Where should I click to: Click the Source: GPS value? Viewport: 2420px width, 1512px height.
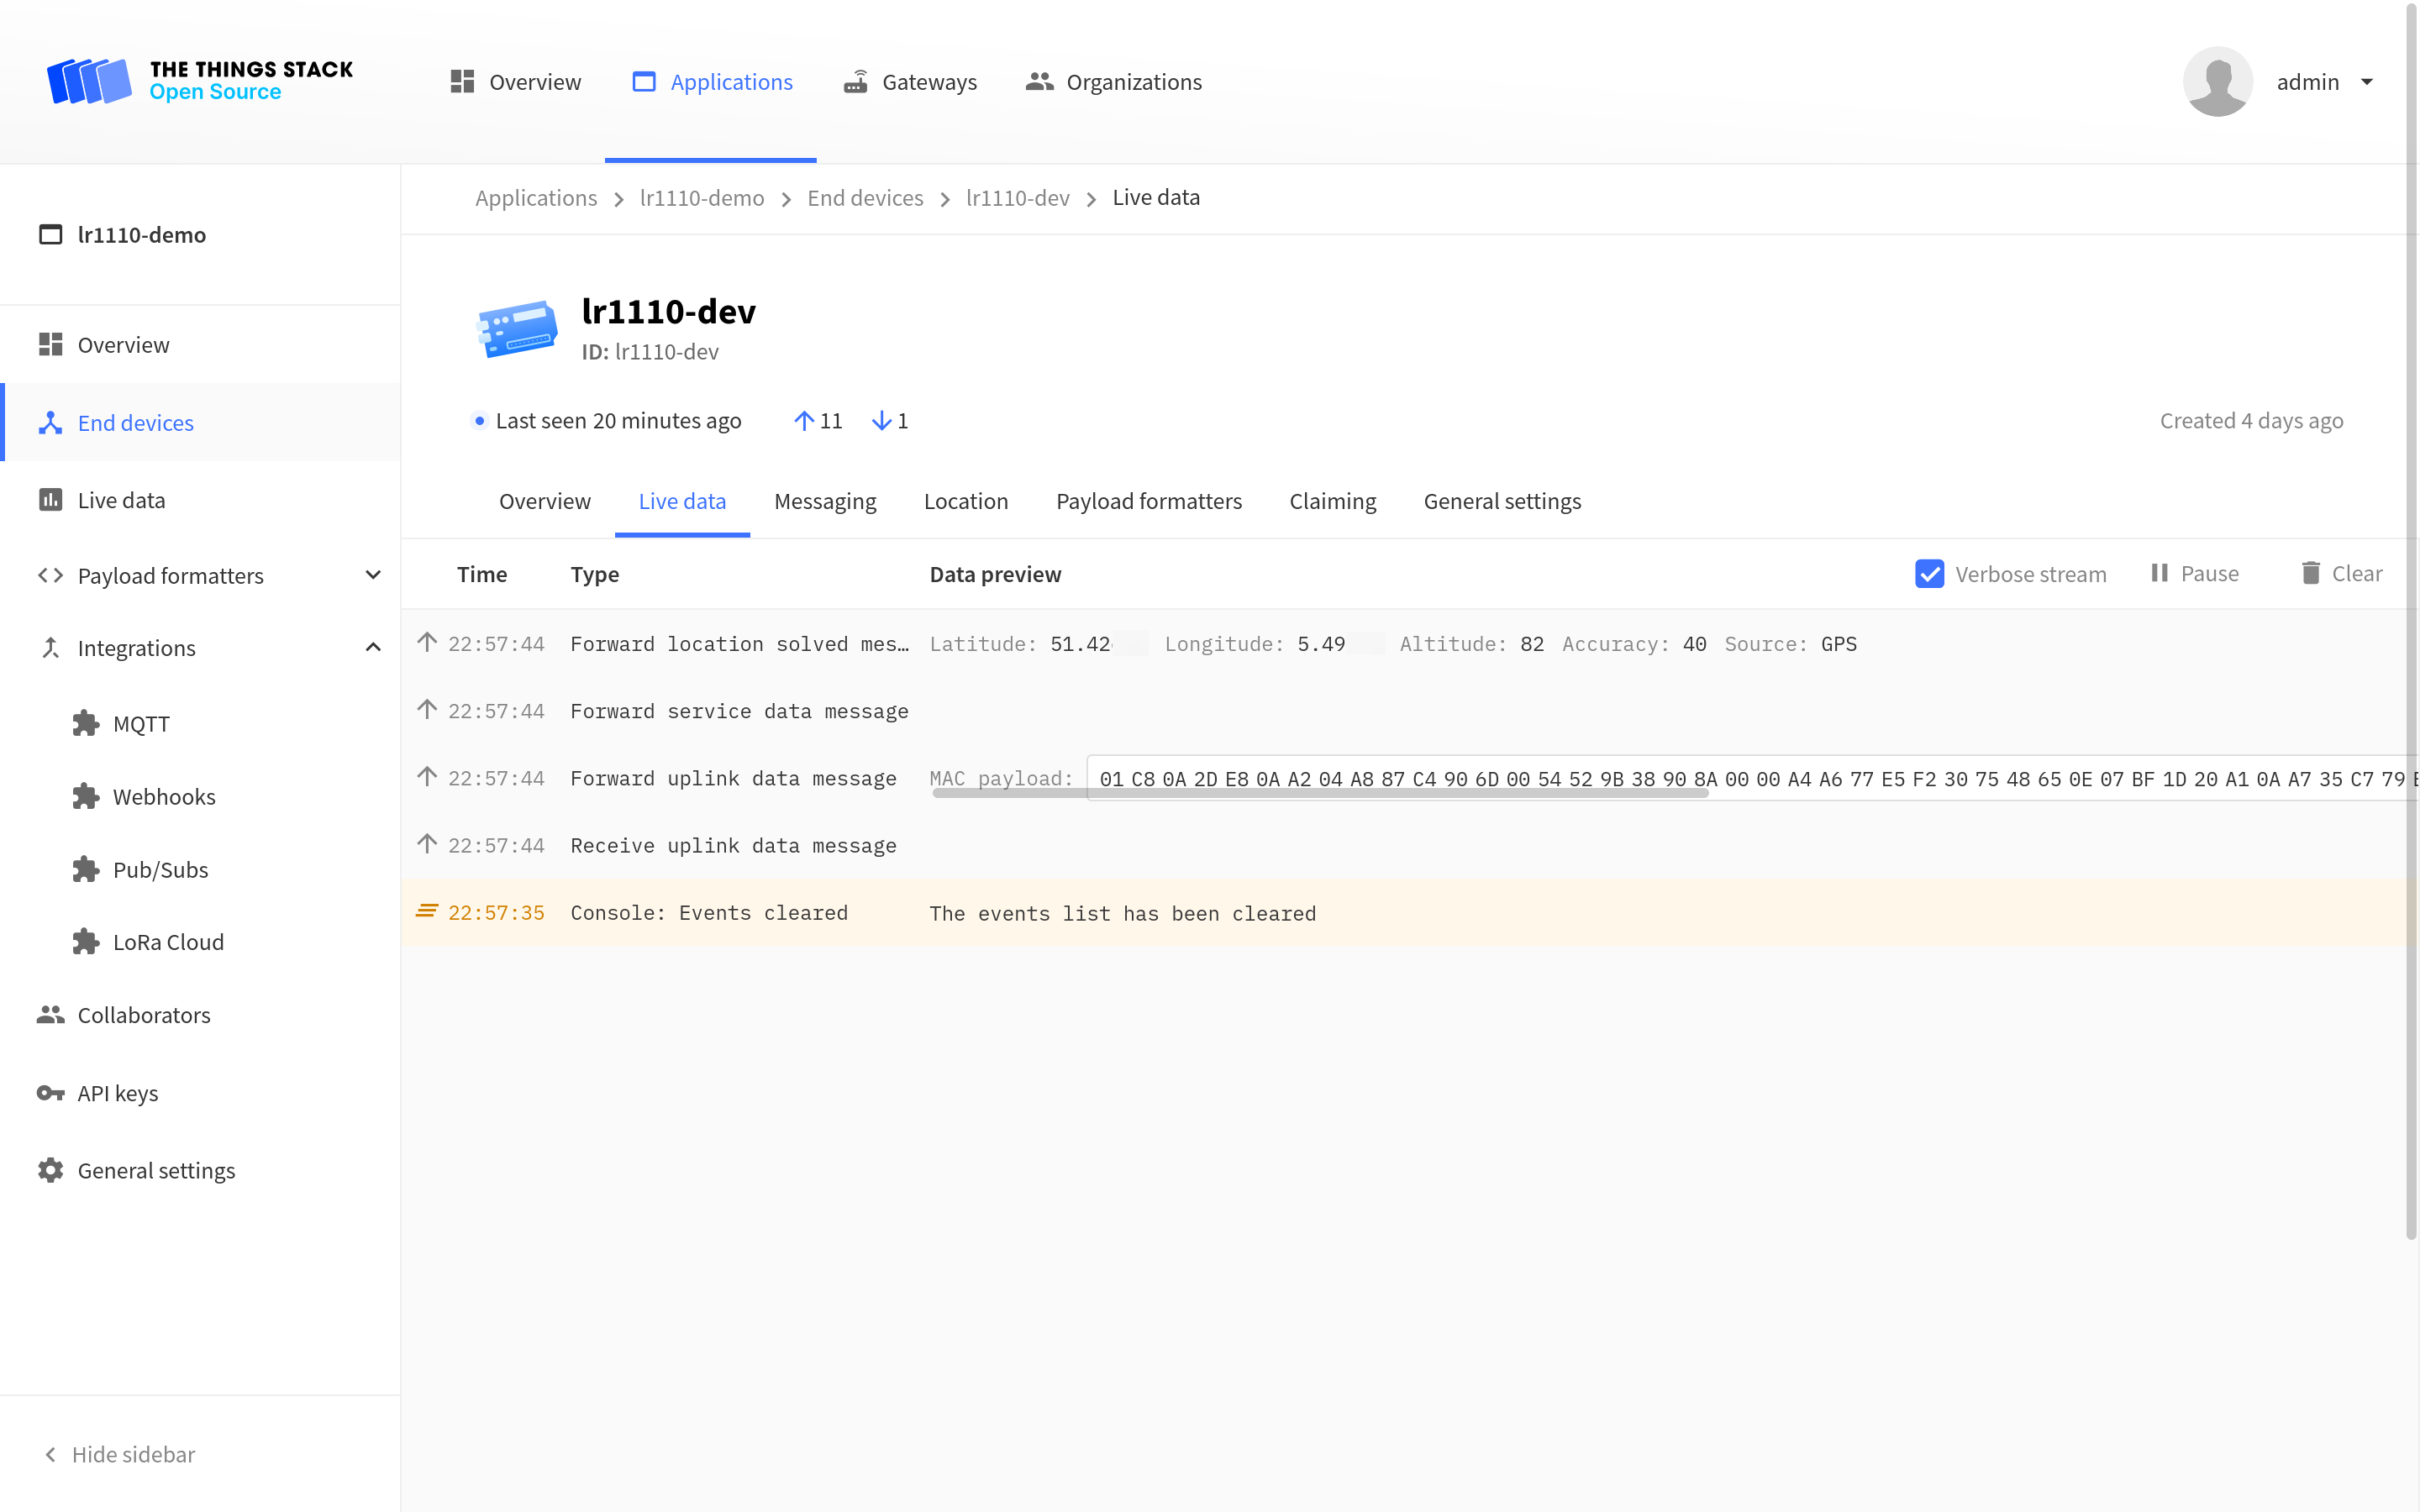1838,643
